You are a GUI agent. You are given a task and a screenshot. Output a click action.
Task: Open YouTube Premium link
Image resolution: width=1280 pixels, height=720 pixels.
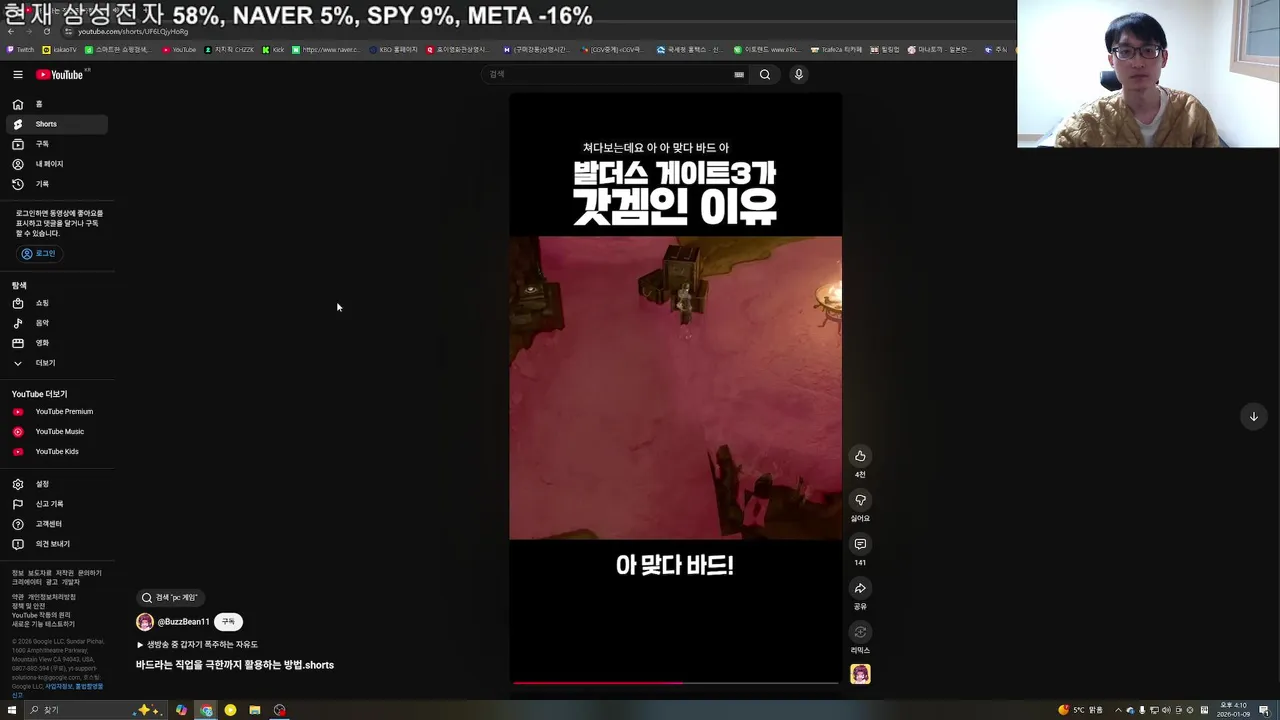click(x=57, y=412)
